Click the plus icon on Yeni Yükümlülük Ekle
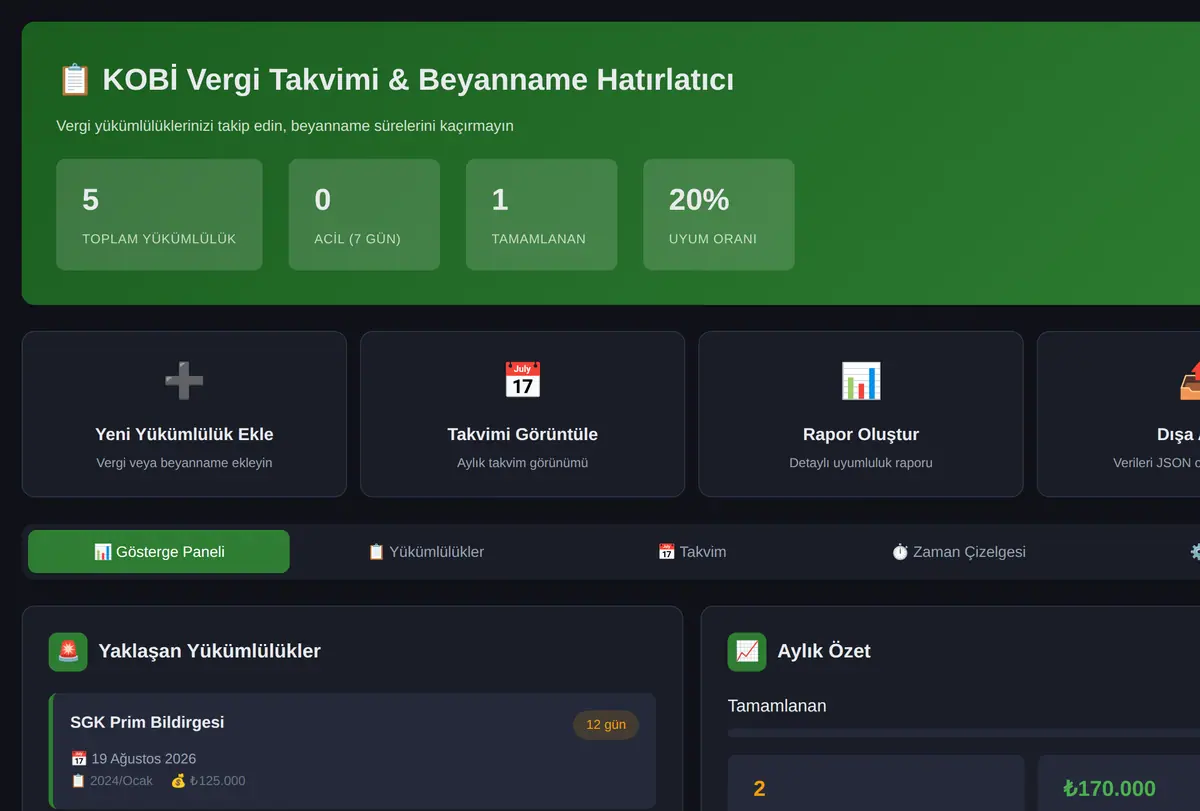The width and height of the screenshot is (1200, 811). coord(184,381)
